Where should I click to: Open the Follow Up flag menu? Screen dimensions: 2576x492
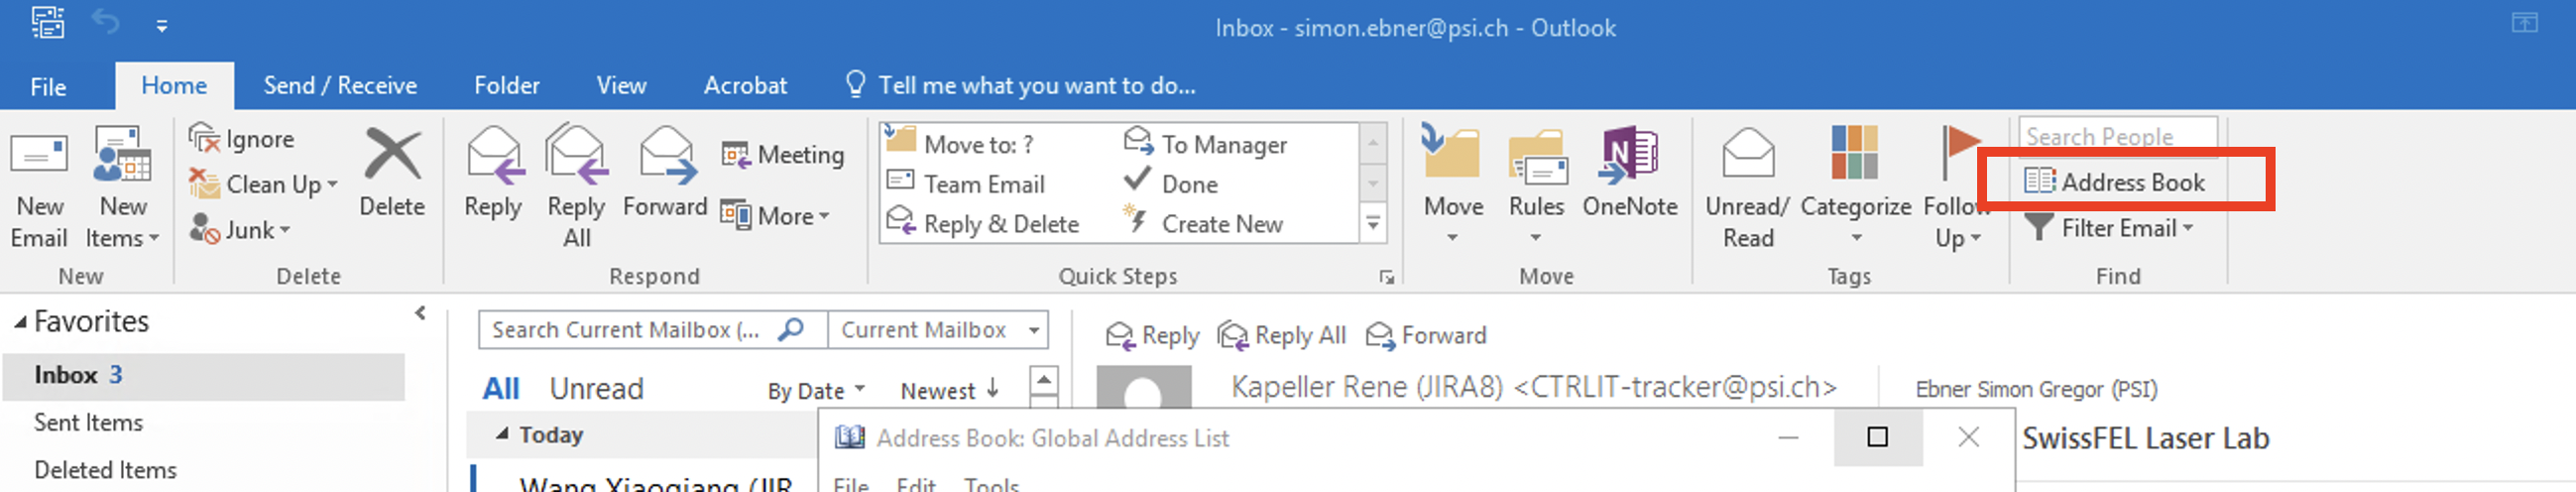point(1956,188)
